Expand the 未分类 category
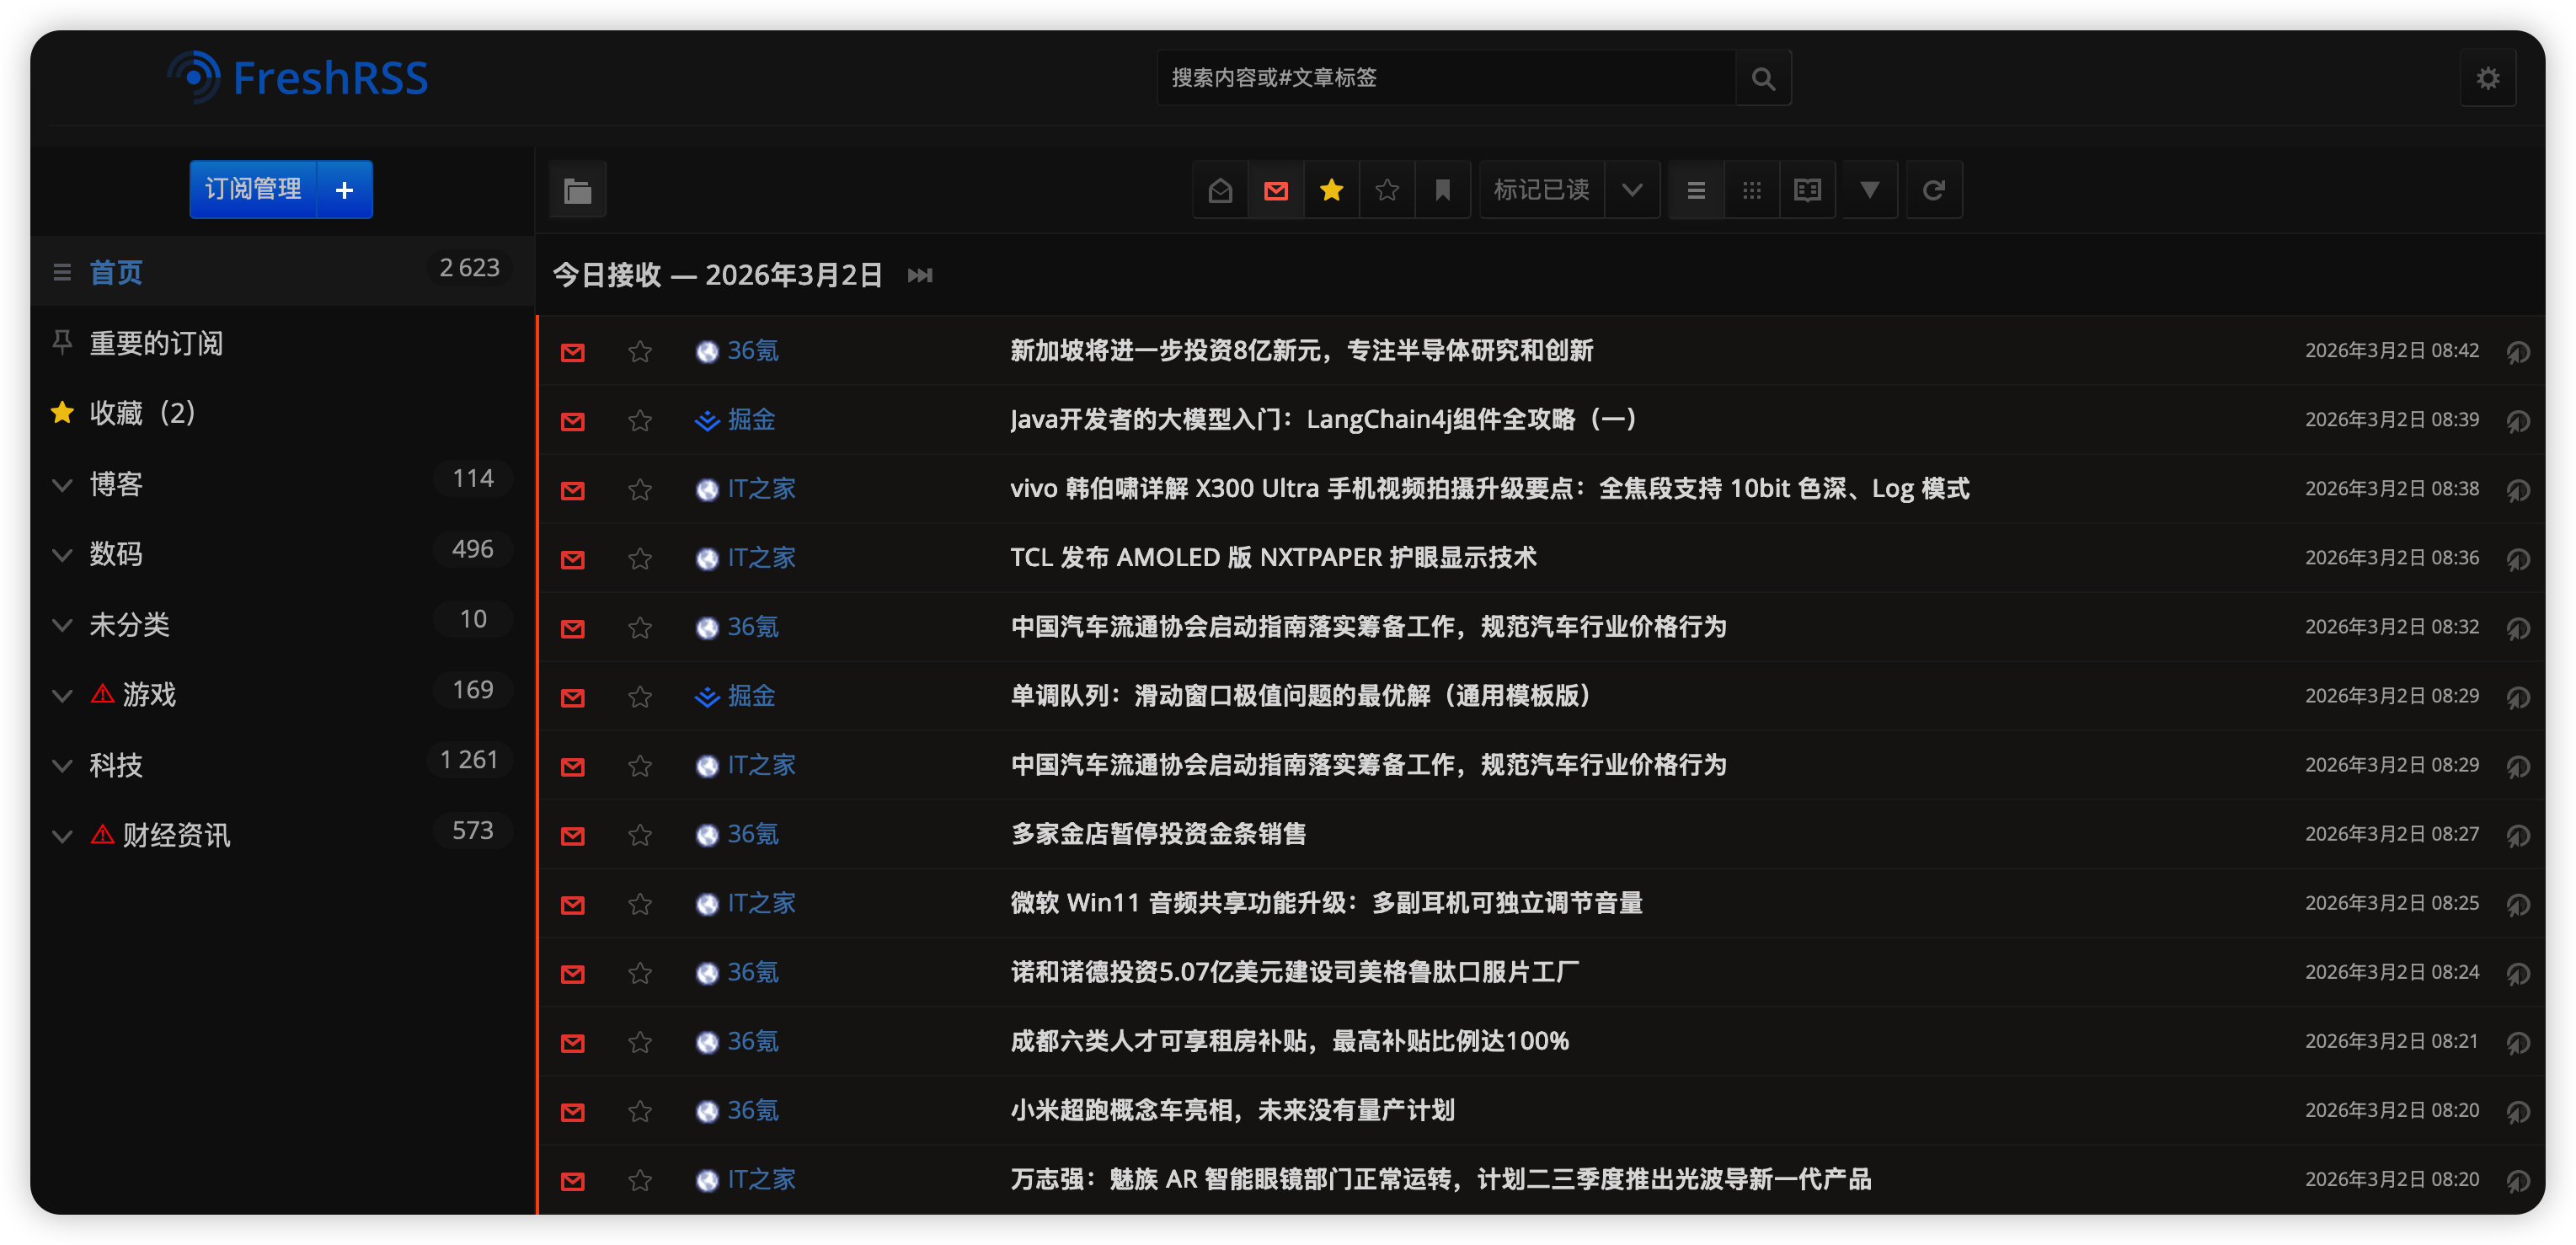The height and width of the screenshot is (1245, 2576). tap(62, 625)
